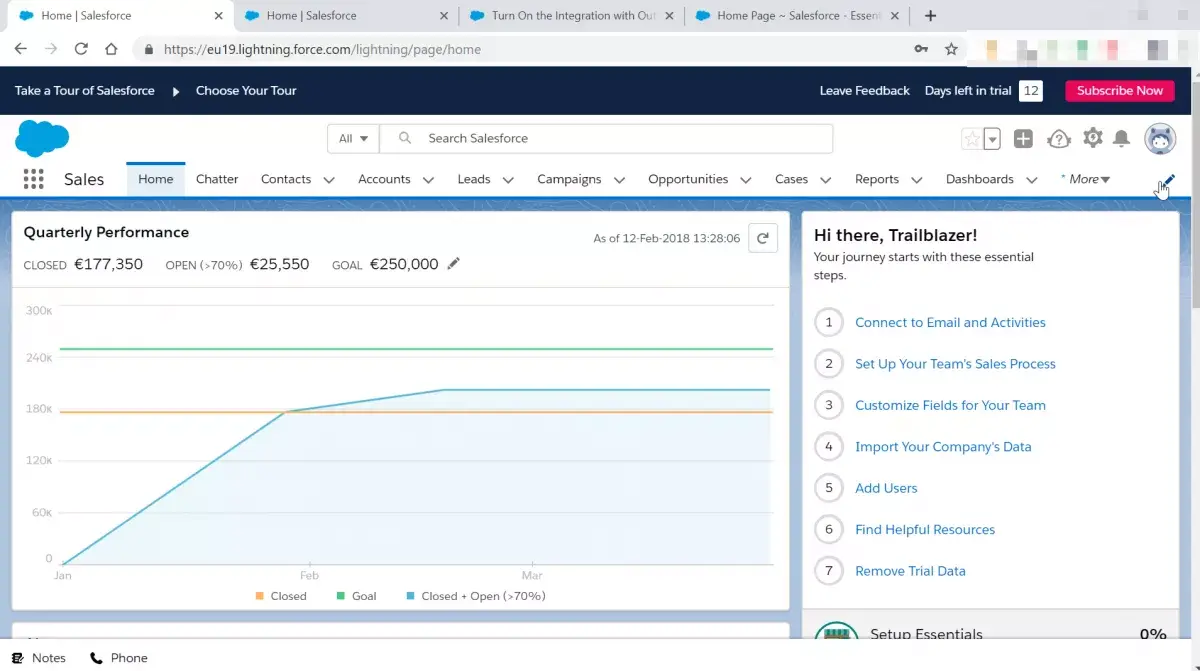The height and width of the screenshot is (671, 1200).
Task: Click the browser address bar URL
Action: pos(322,49)
